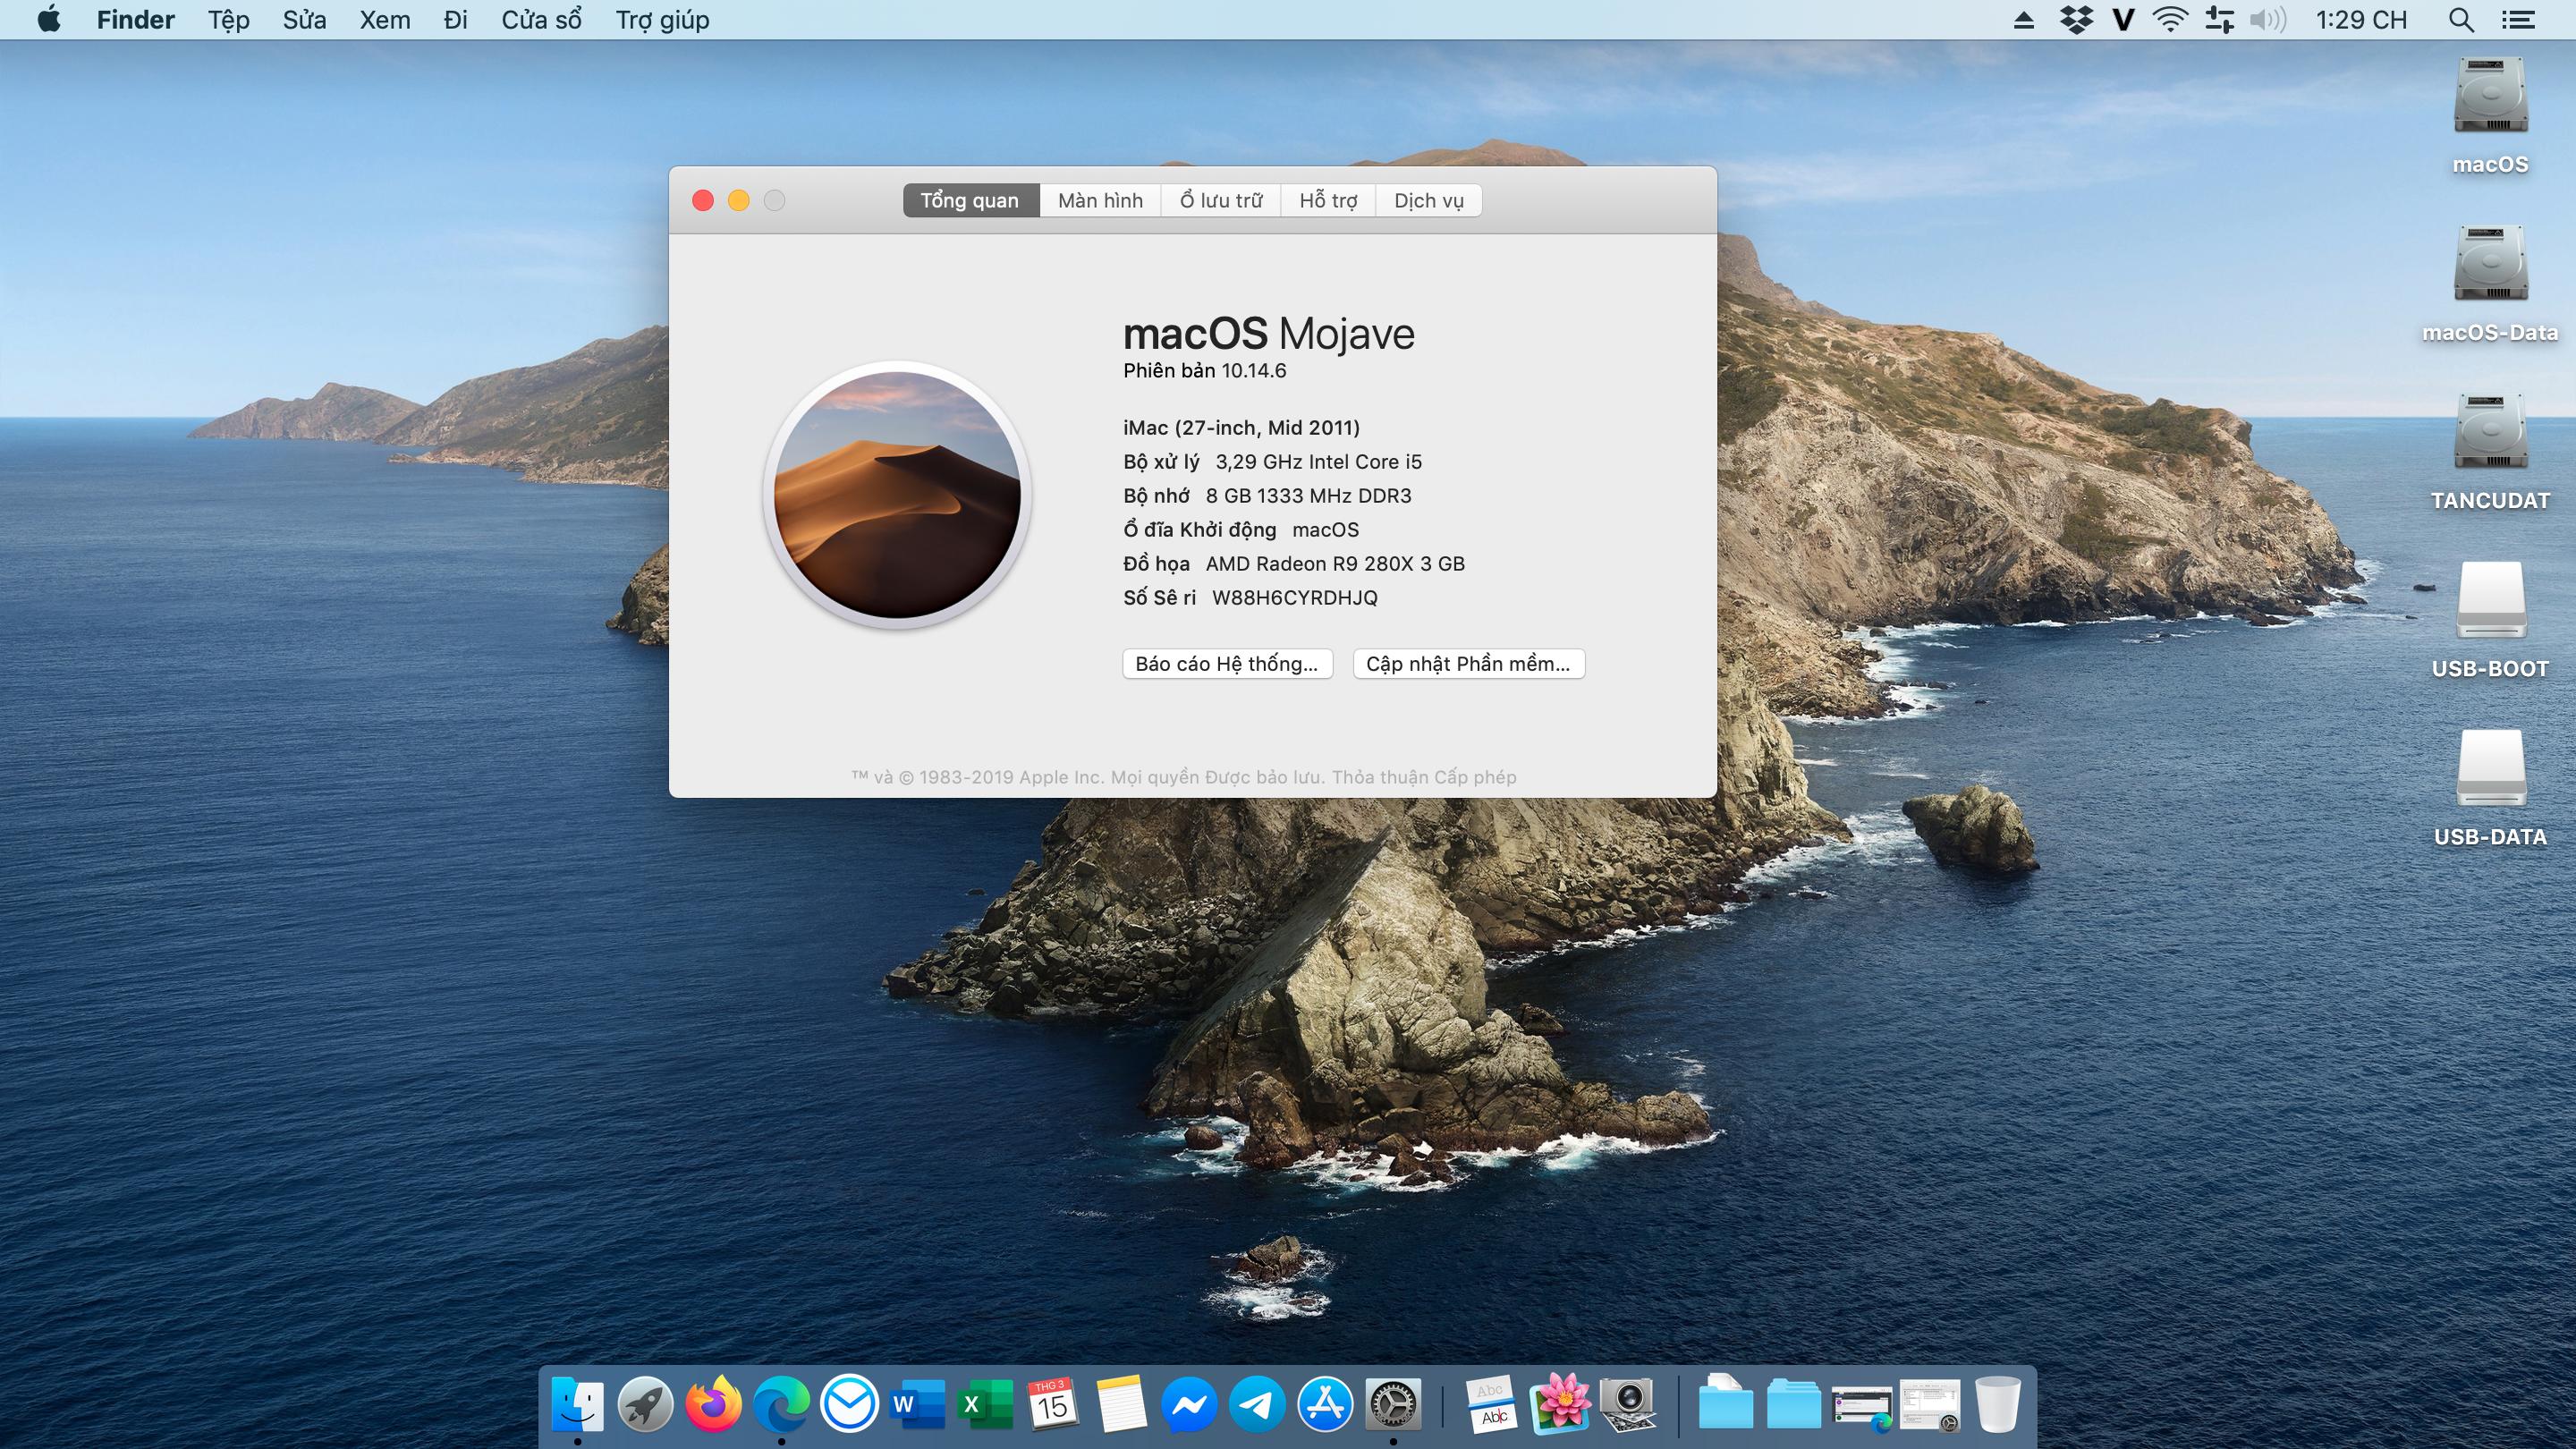Open Notification Center list icon
Viewport: 2576px width, 1449px height.
2518,20
